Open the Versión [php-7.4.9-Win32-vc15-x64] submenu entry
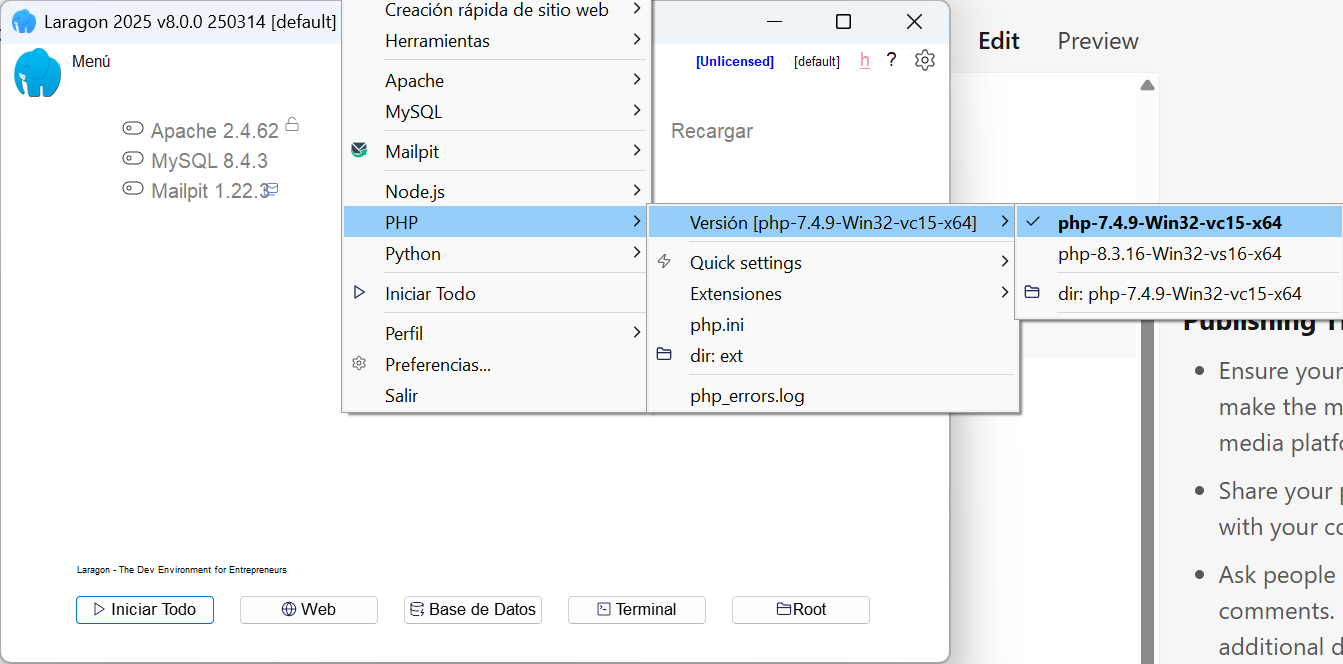Viewport: 1343px width, 664px height. pos(833,222)
